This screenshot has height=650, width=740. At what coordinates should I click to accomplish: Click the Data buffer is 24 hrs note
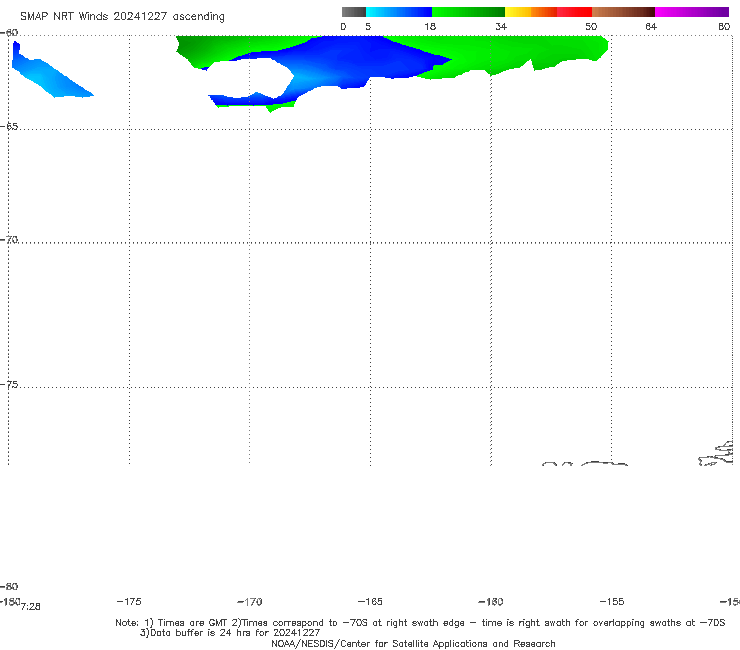coord(230,633)
